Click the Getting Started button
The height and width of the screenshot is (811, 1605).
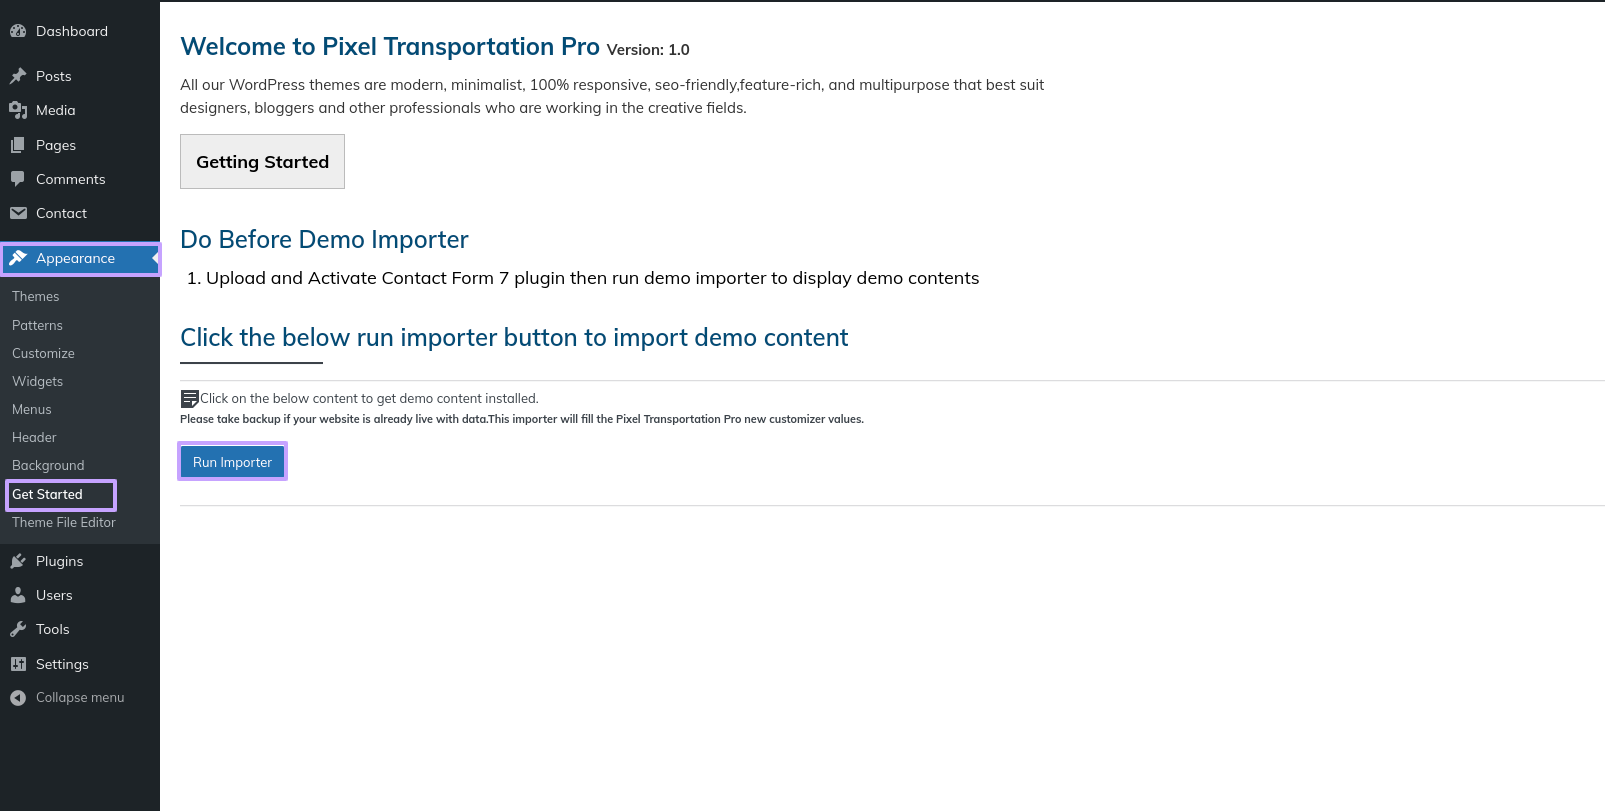pos(262,162)
